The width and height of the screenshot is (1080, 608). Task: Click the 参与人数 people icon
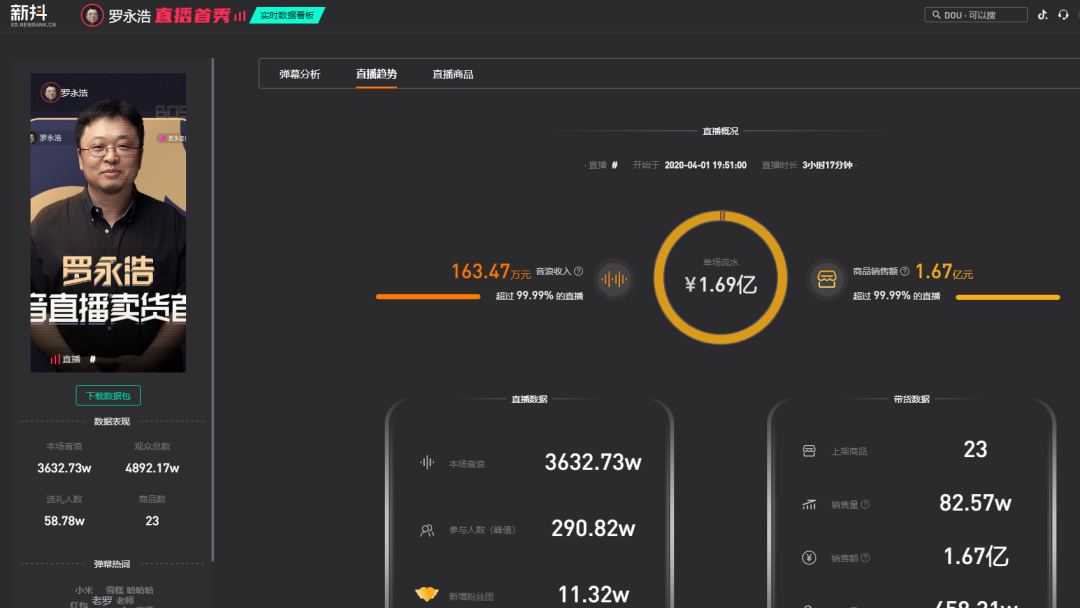coord(427,530)
